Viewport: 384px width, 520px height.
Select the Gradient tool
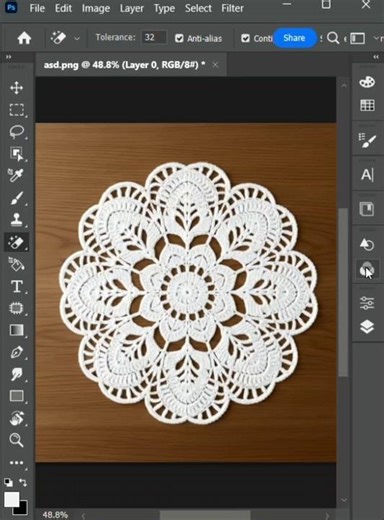point(16,330)
